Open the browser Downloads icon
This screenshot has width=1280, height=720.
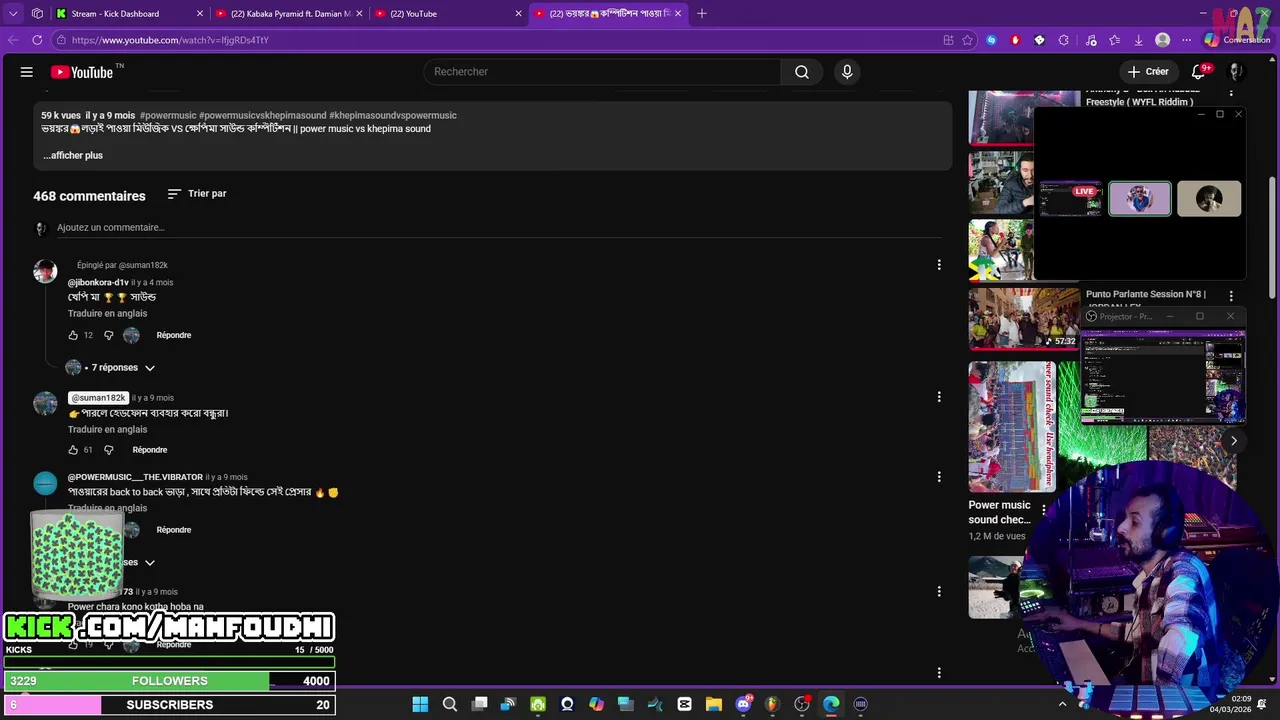(x=1138, y=40)
